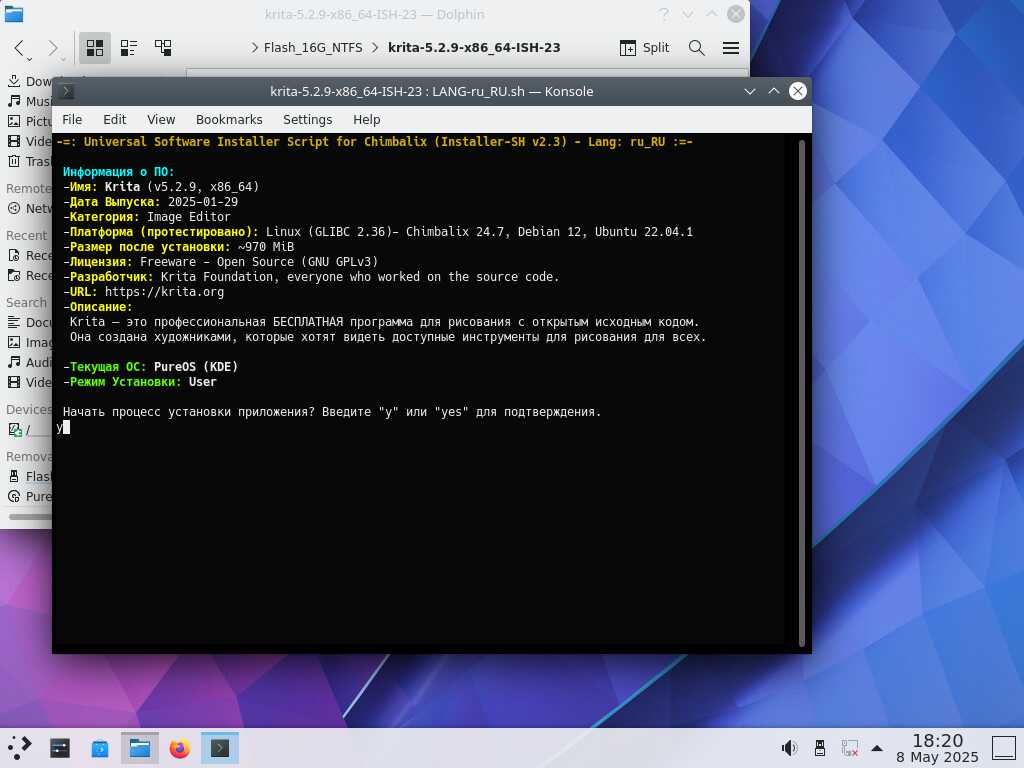Click the https://krita.org URL in terminal
Image resolution: width=1024 pixels, height=768 pixels.
164,292
